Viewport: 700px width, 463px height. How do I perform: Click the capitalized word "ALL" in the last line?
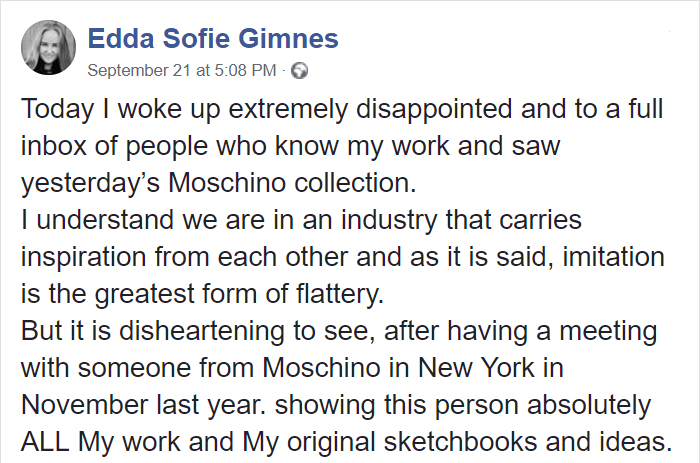[46, 442]
